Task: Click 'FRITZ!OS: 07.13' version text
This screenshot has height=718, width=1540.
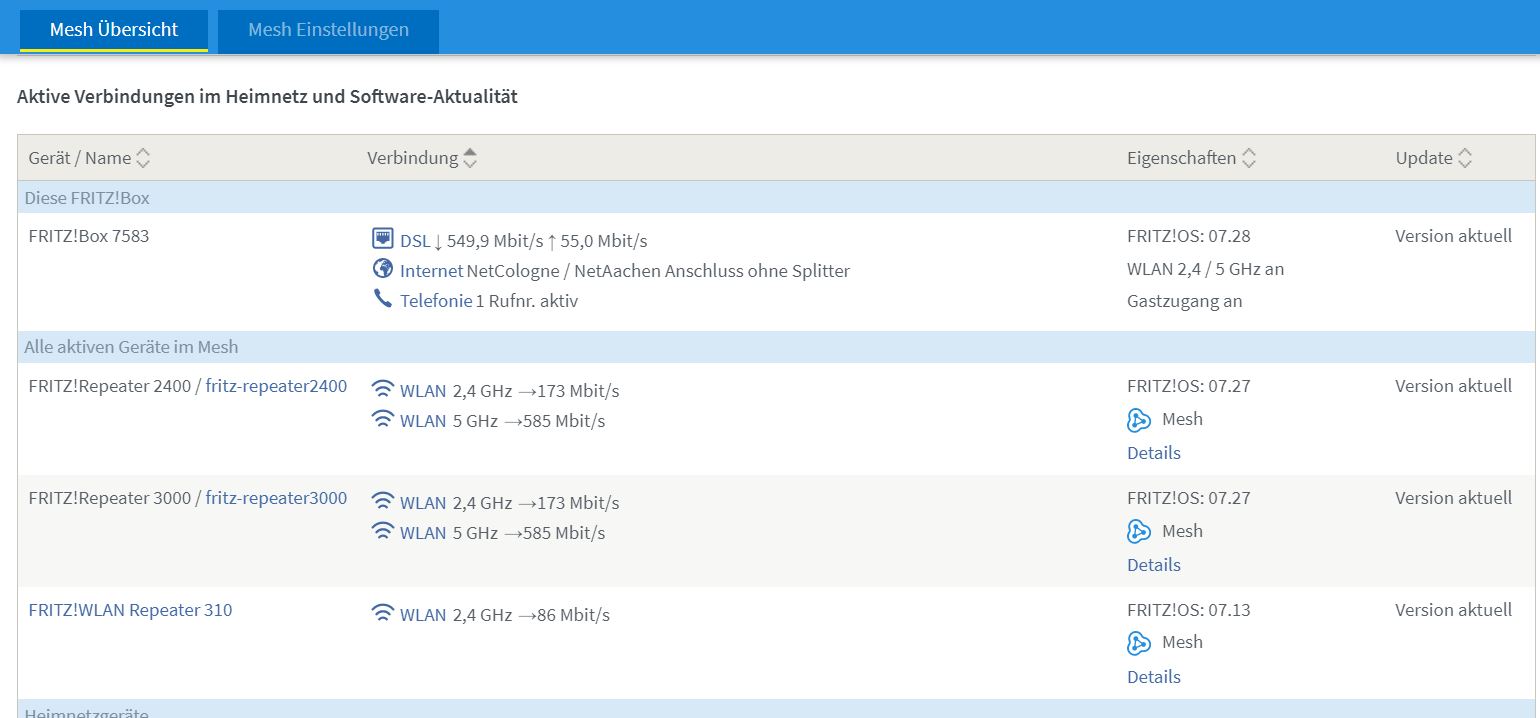Action: [1189, 610]
